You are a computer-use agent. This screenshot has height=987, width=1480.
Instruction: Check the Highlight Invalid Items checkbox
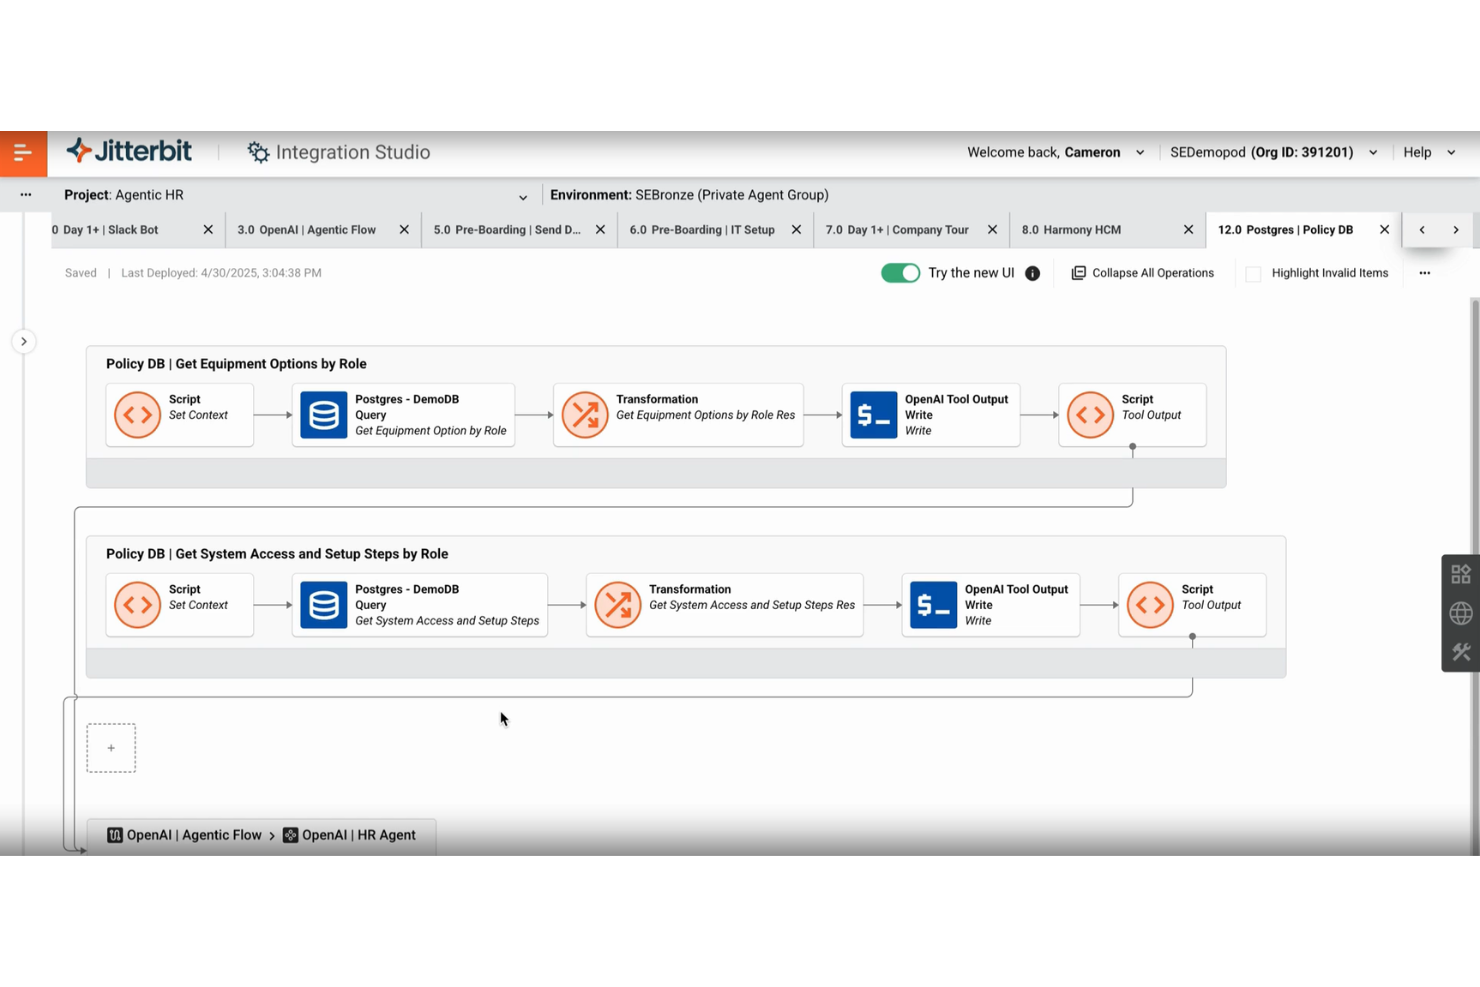pyautogui.click(x=1253, y=273)
